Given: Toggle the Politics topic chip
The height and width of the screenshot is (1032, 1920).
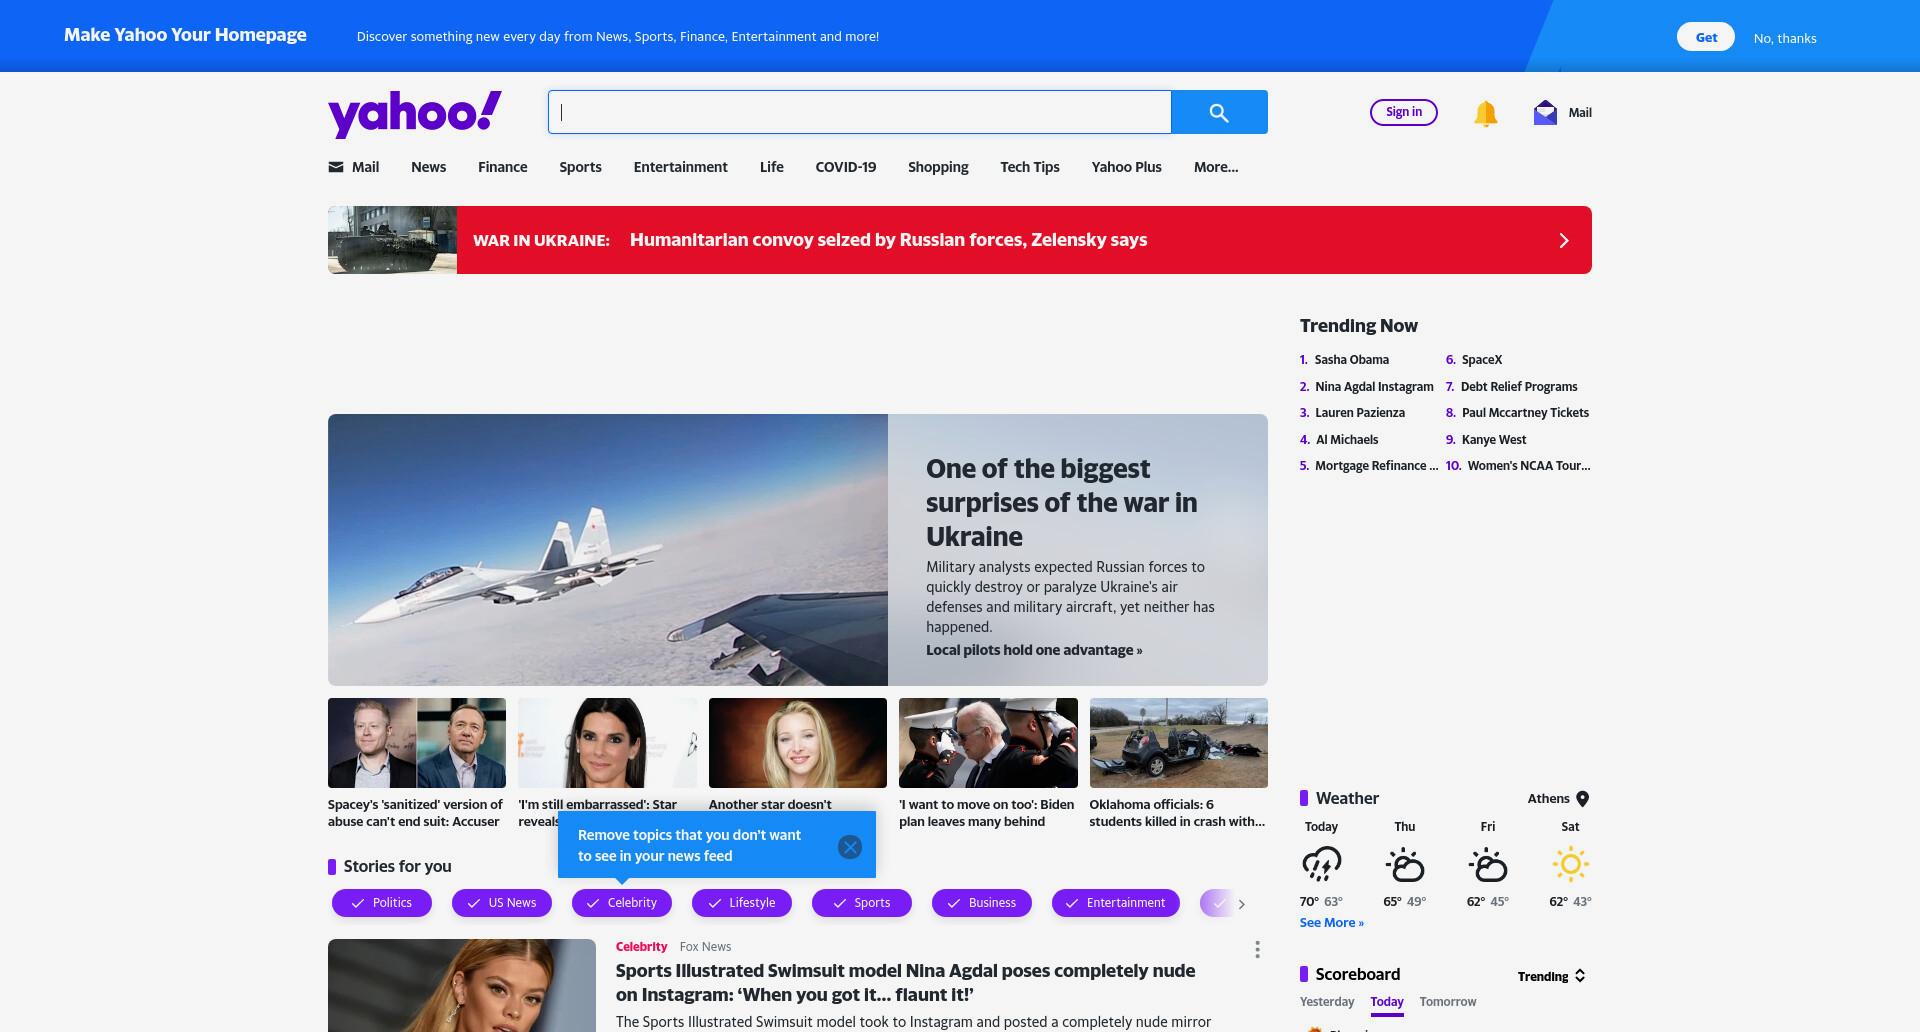Looking at the screenshot, I should tap(382, 903).
